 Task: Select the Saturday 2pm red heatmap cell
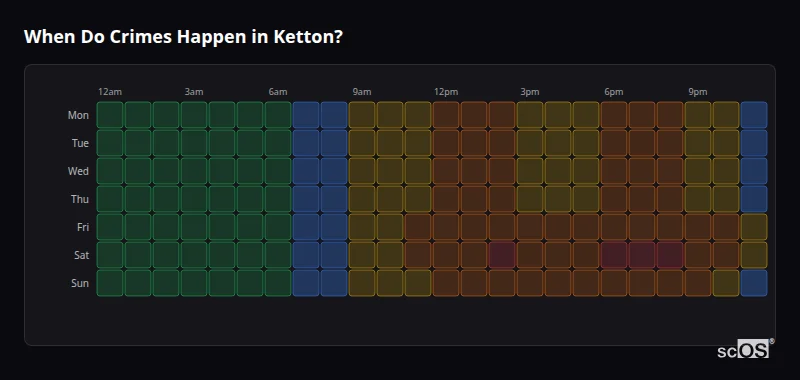click(502, 255)
